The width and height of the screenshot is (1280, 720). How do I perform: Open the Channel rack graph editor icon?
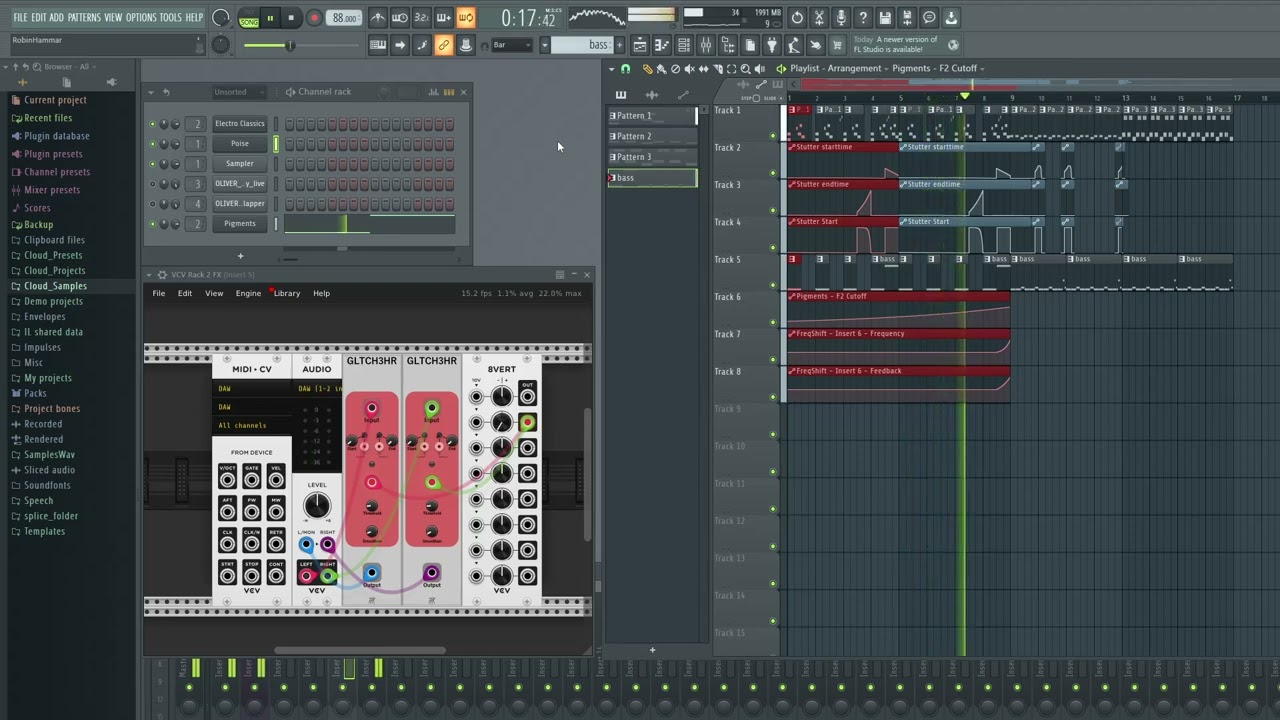pos(434,92)
